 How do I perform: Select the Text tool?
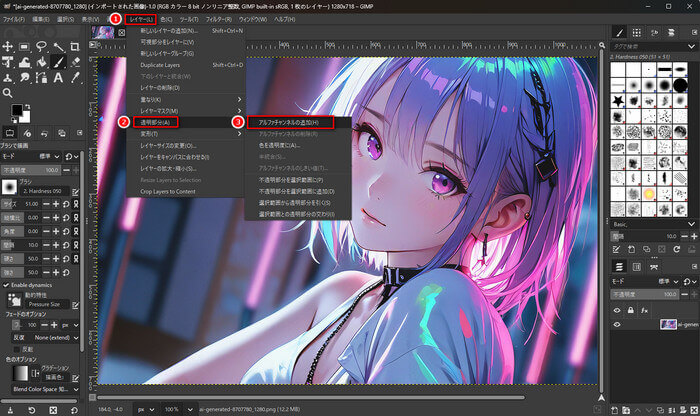point(58,78)
